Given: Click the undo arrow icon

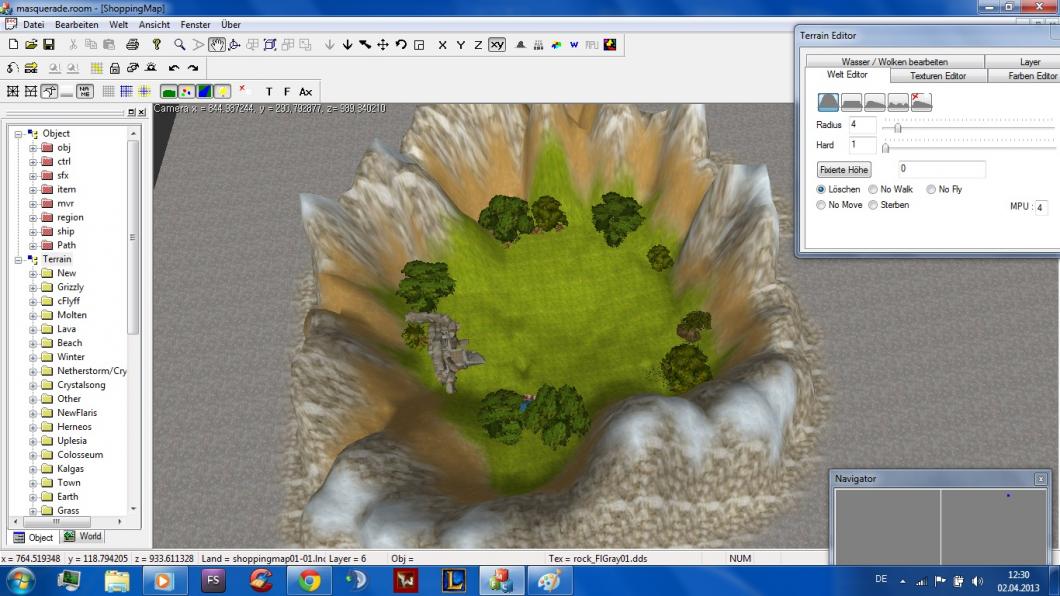Looking at the screenshot, I should [x=174, y=68].
